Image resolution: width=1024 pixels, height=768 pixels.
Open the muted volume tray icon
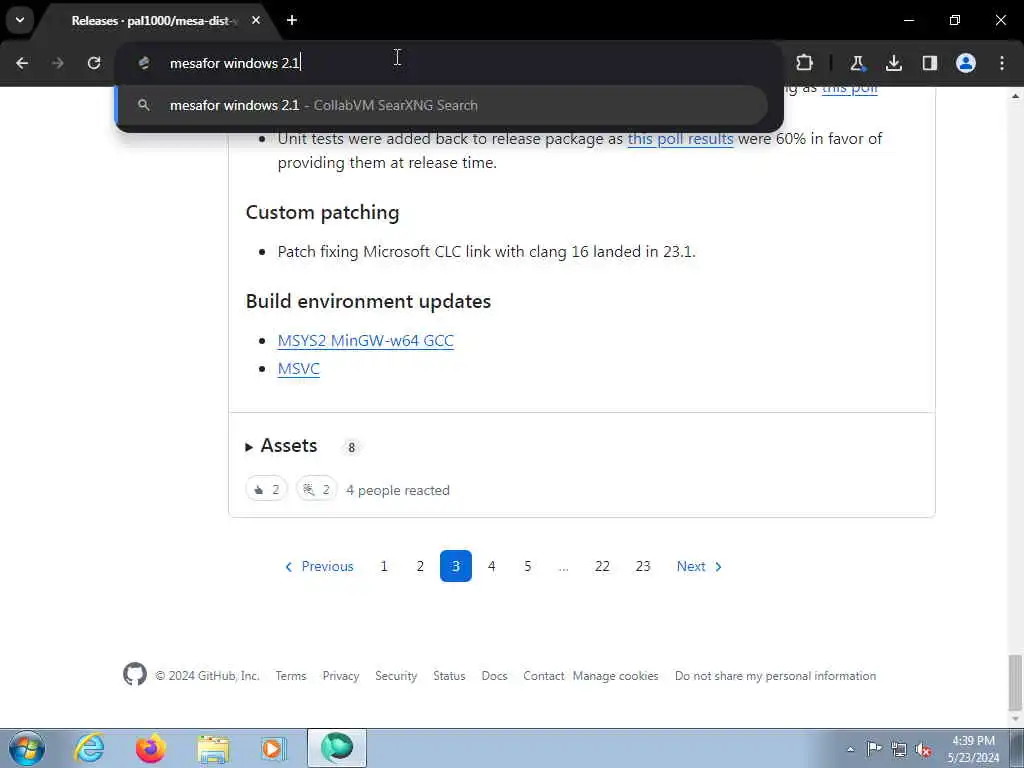click(x=923, y=750)
